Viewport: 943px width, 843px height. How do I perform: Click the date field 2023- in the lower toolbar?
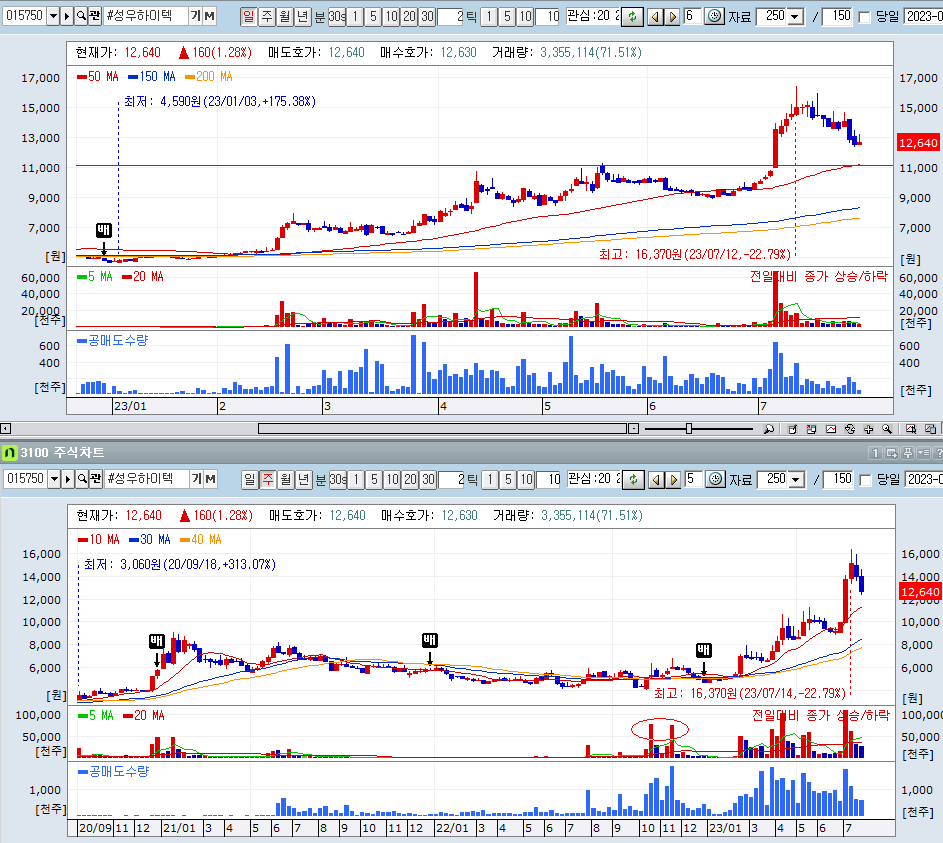tap(925, 479)
